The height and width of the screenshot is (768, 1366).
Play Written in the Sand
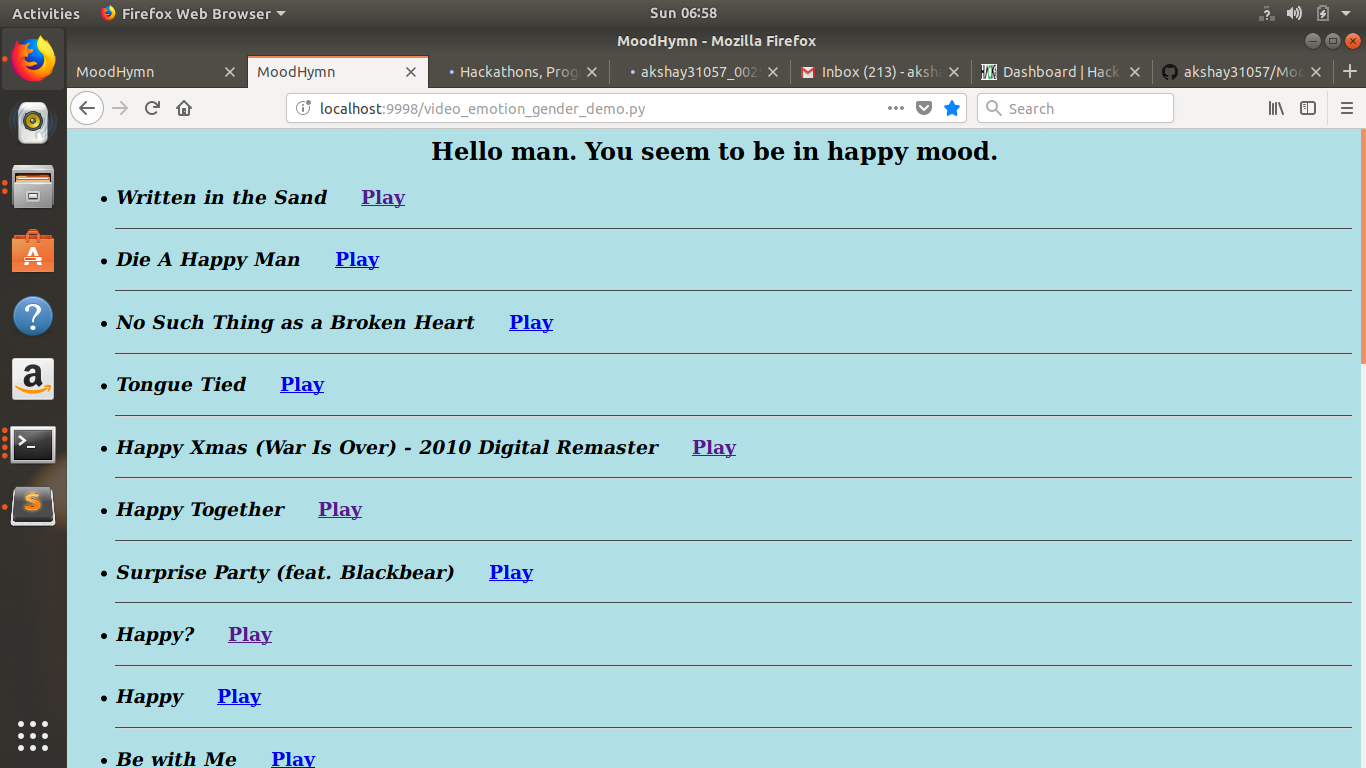pos(383,197)
